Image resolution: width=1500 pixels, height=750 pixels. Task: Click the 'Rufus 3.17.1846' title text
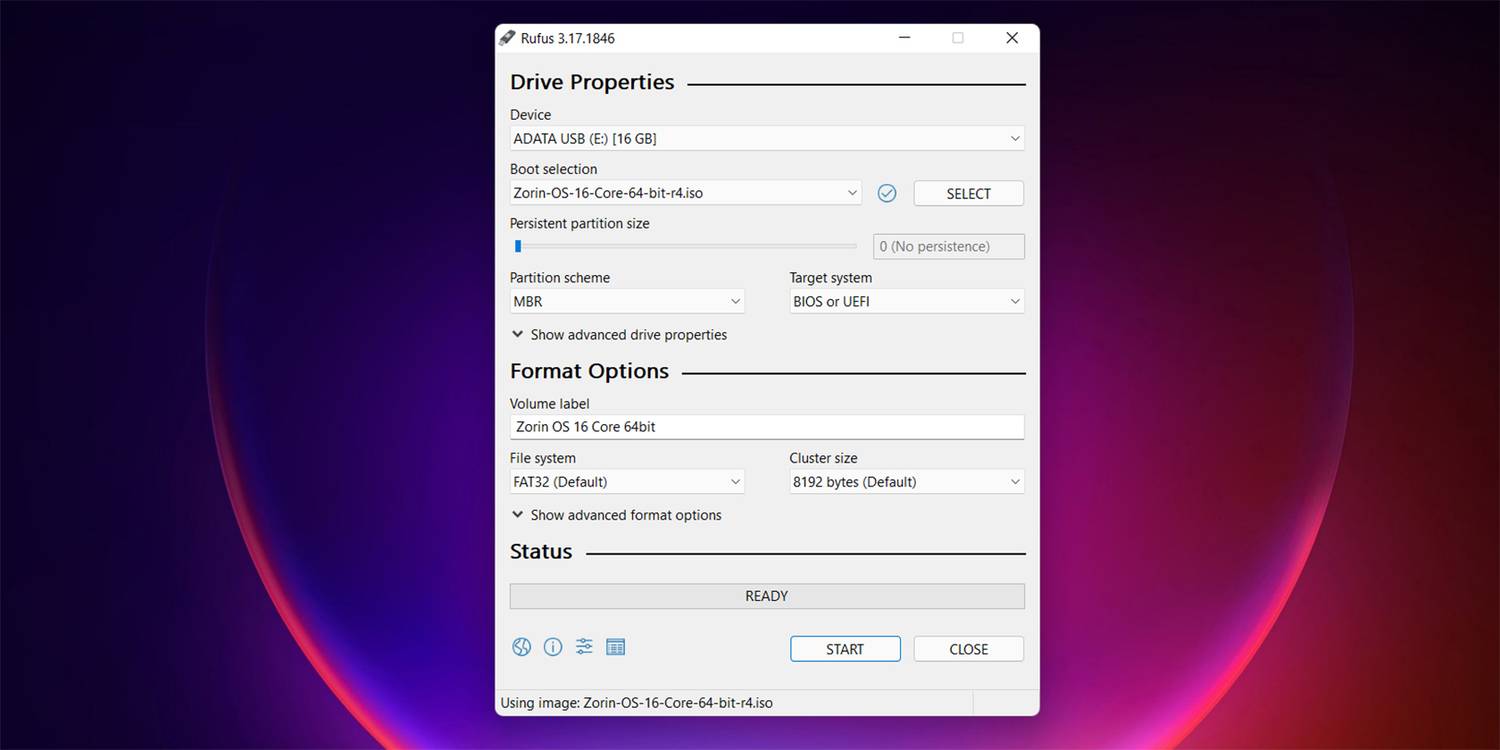pos(568,38)
